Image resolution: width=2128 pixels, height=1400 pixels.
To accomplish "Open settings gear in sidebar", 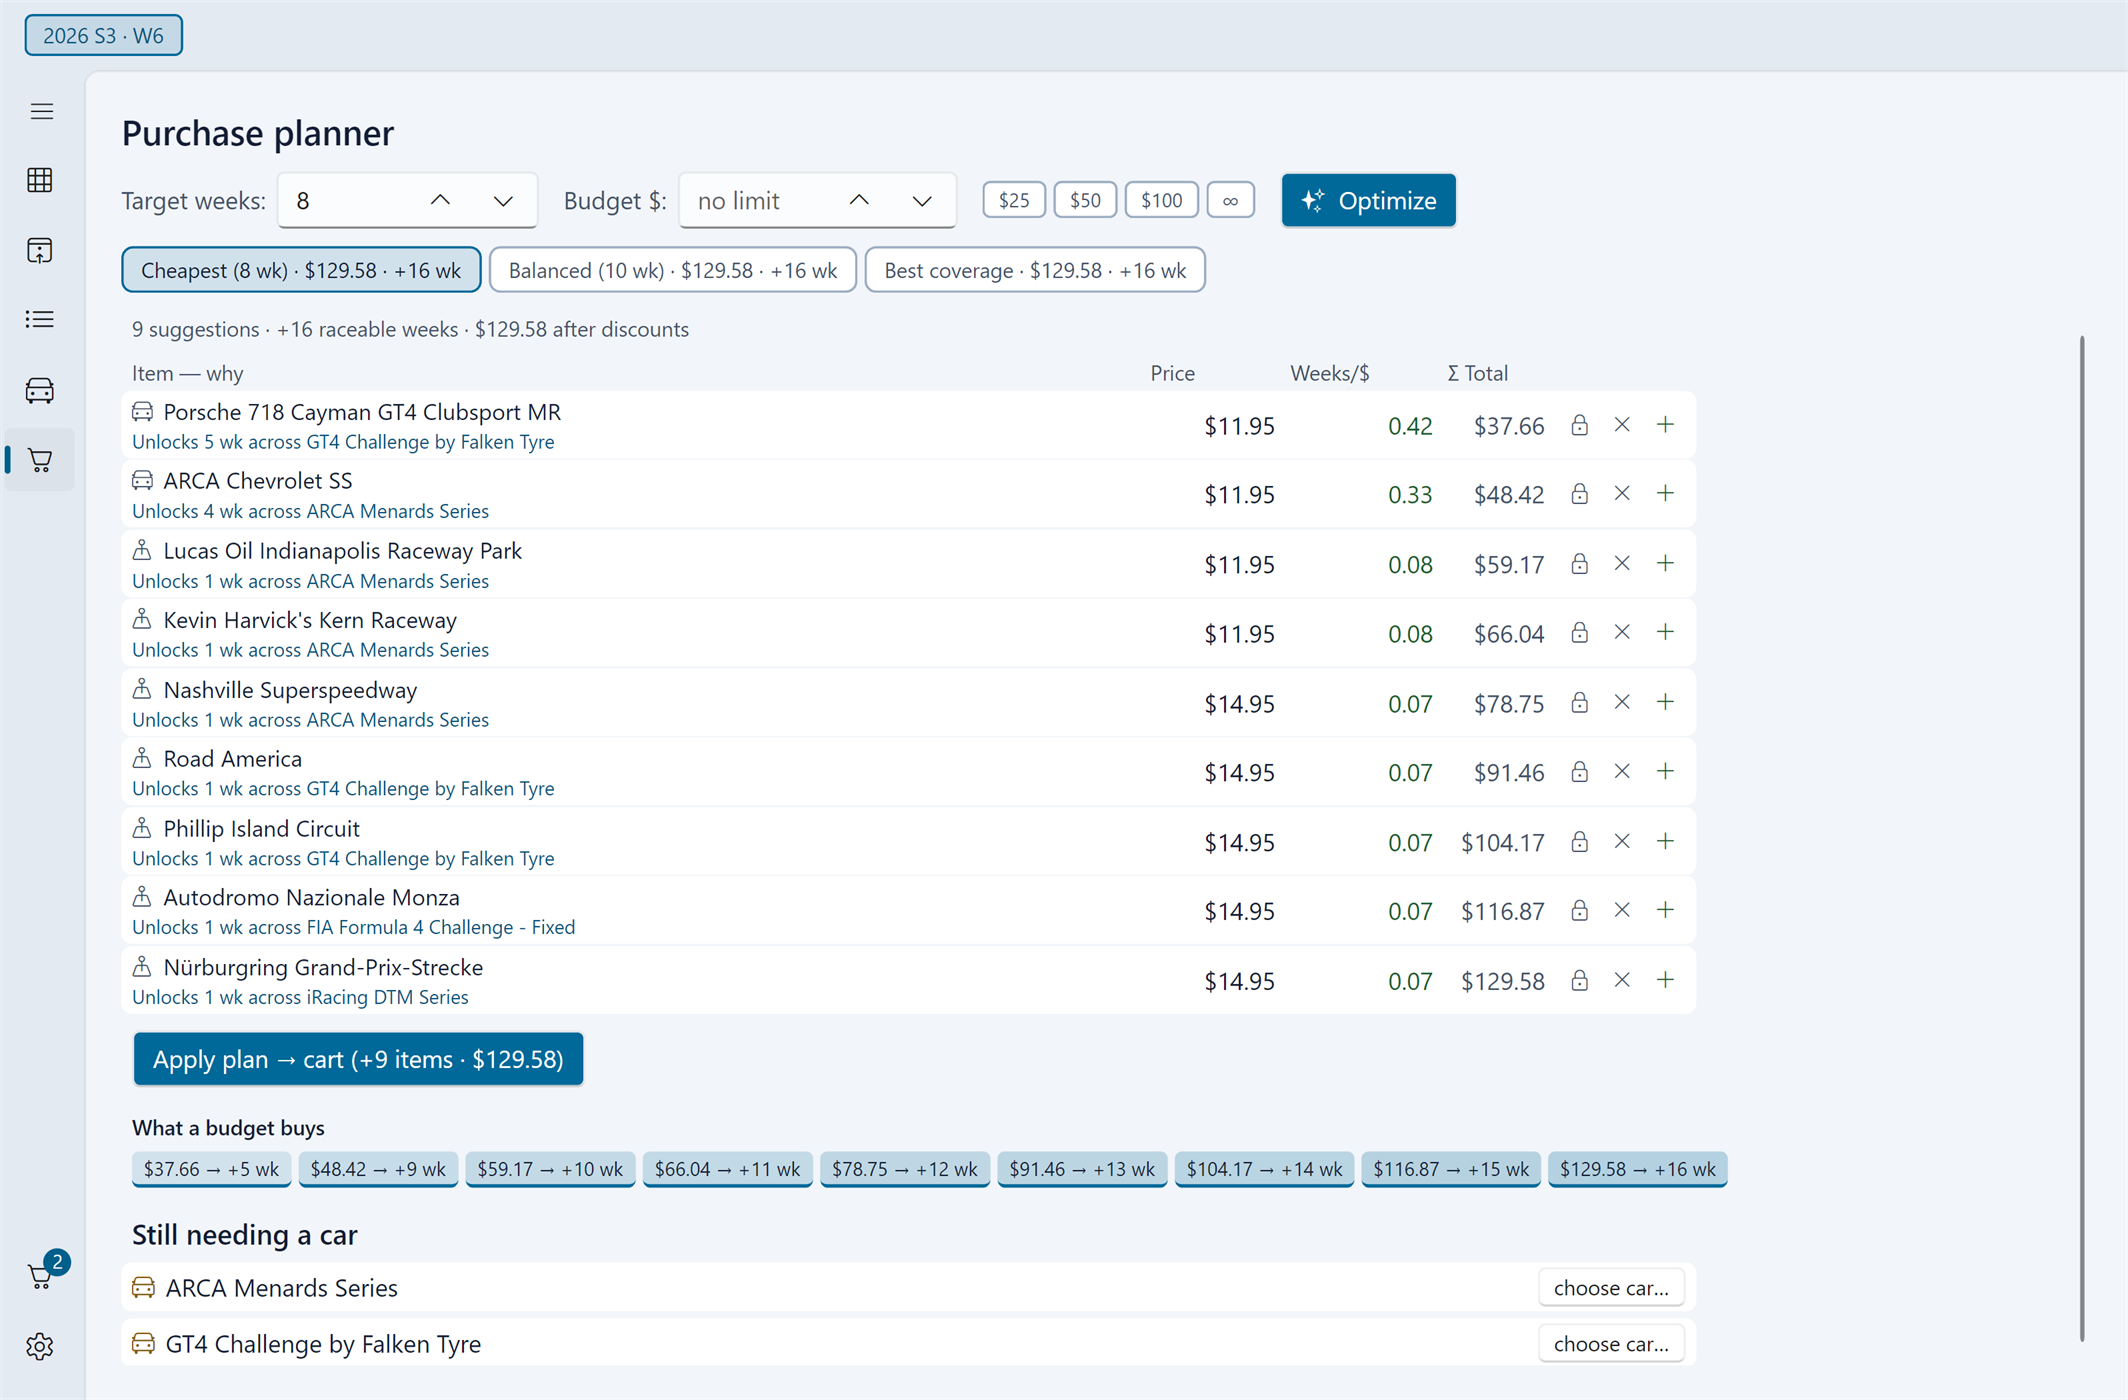I will (40, 1346).
